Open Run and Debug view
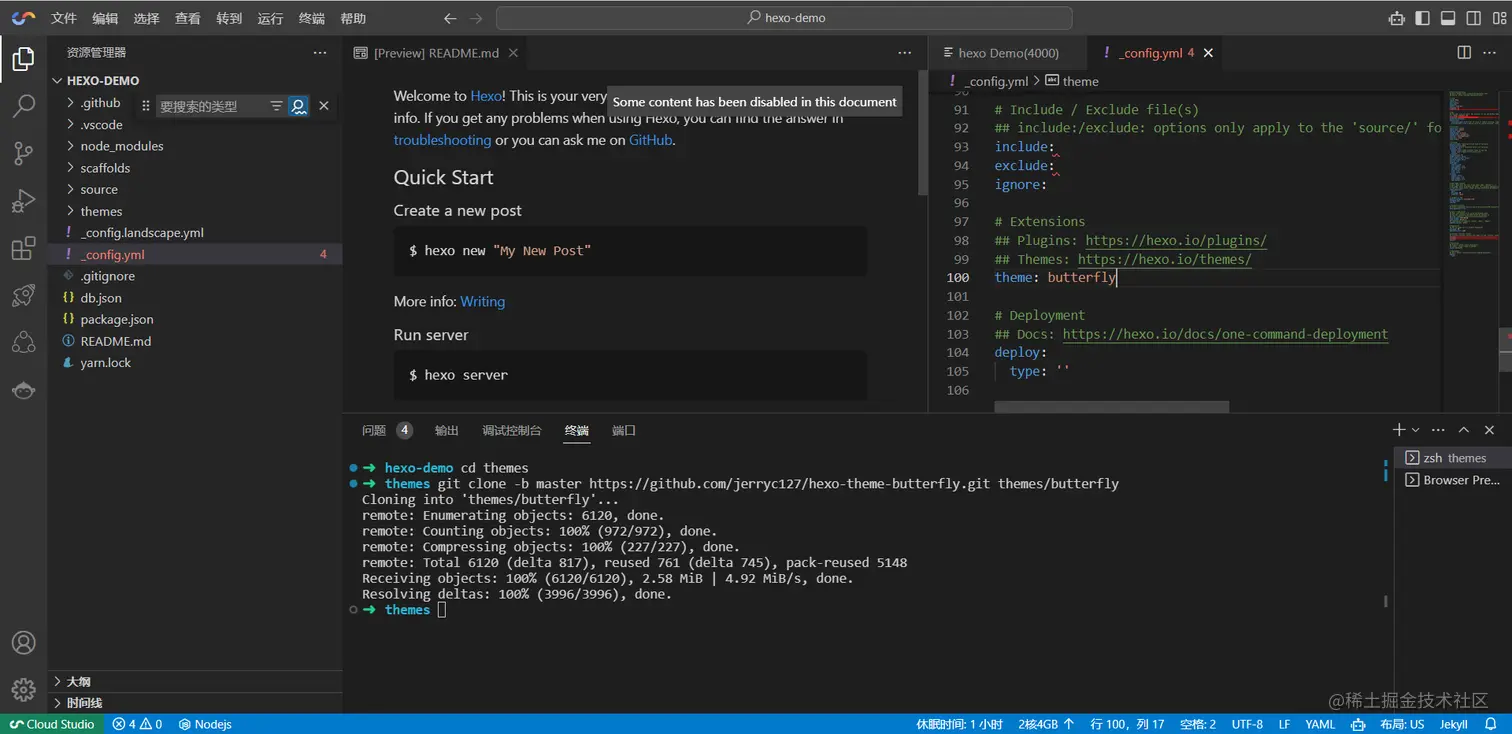The image size is (1512, 734). point(23,200)
